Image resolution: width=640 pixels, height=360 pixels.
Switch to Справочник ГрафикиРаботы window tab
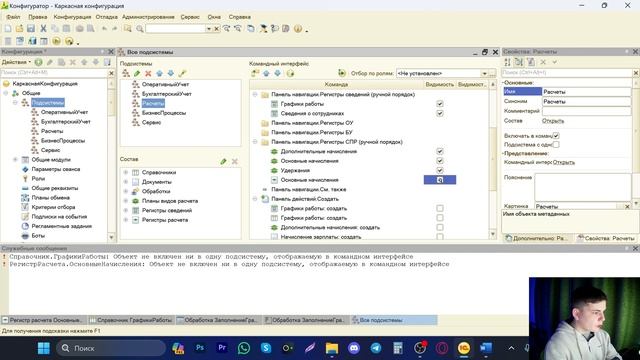tap(131, 320)
